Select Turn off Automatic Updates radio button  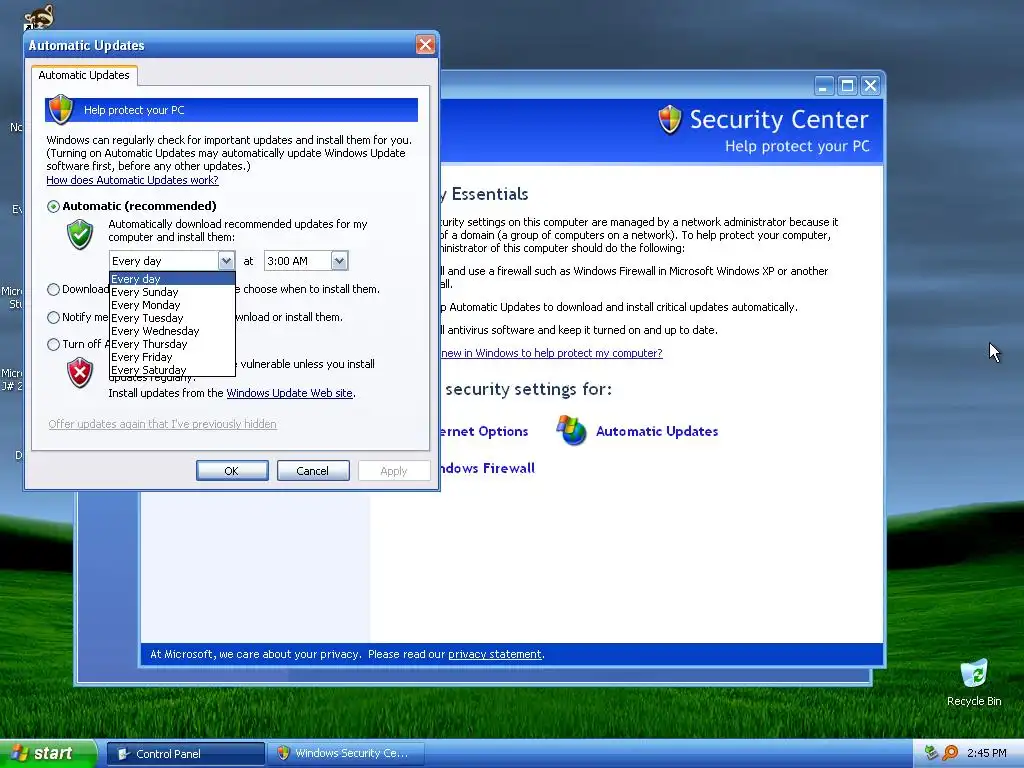[54, 344]
